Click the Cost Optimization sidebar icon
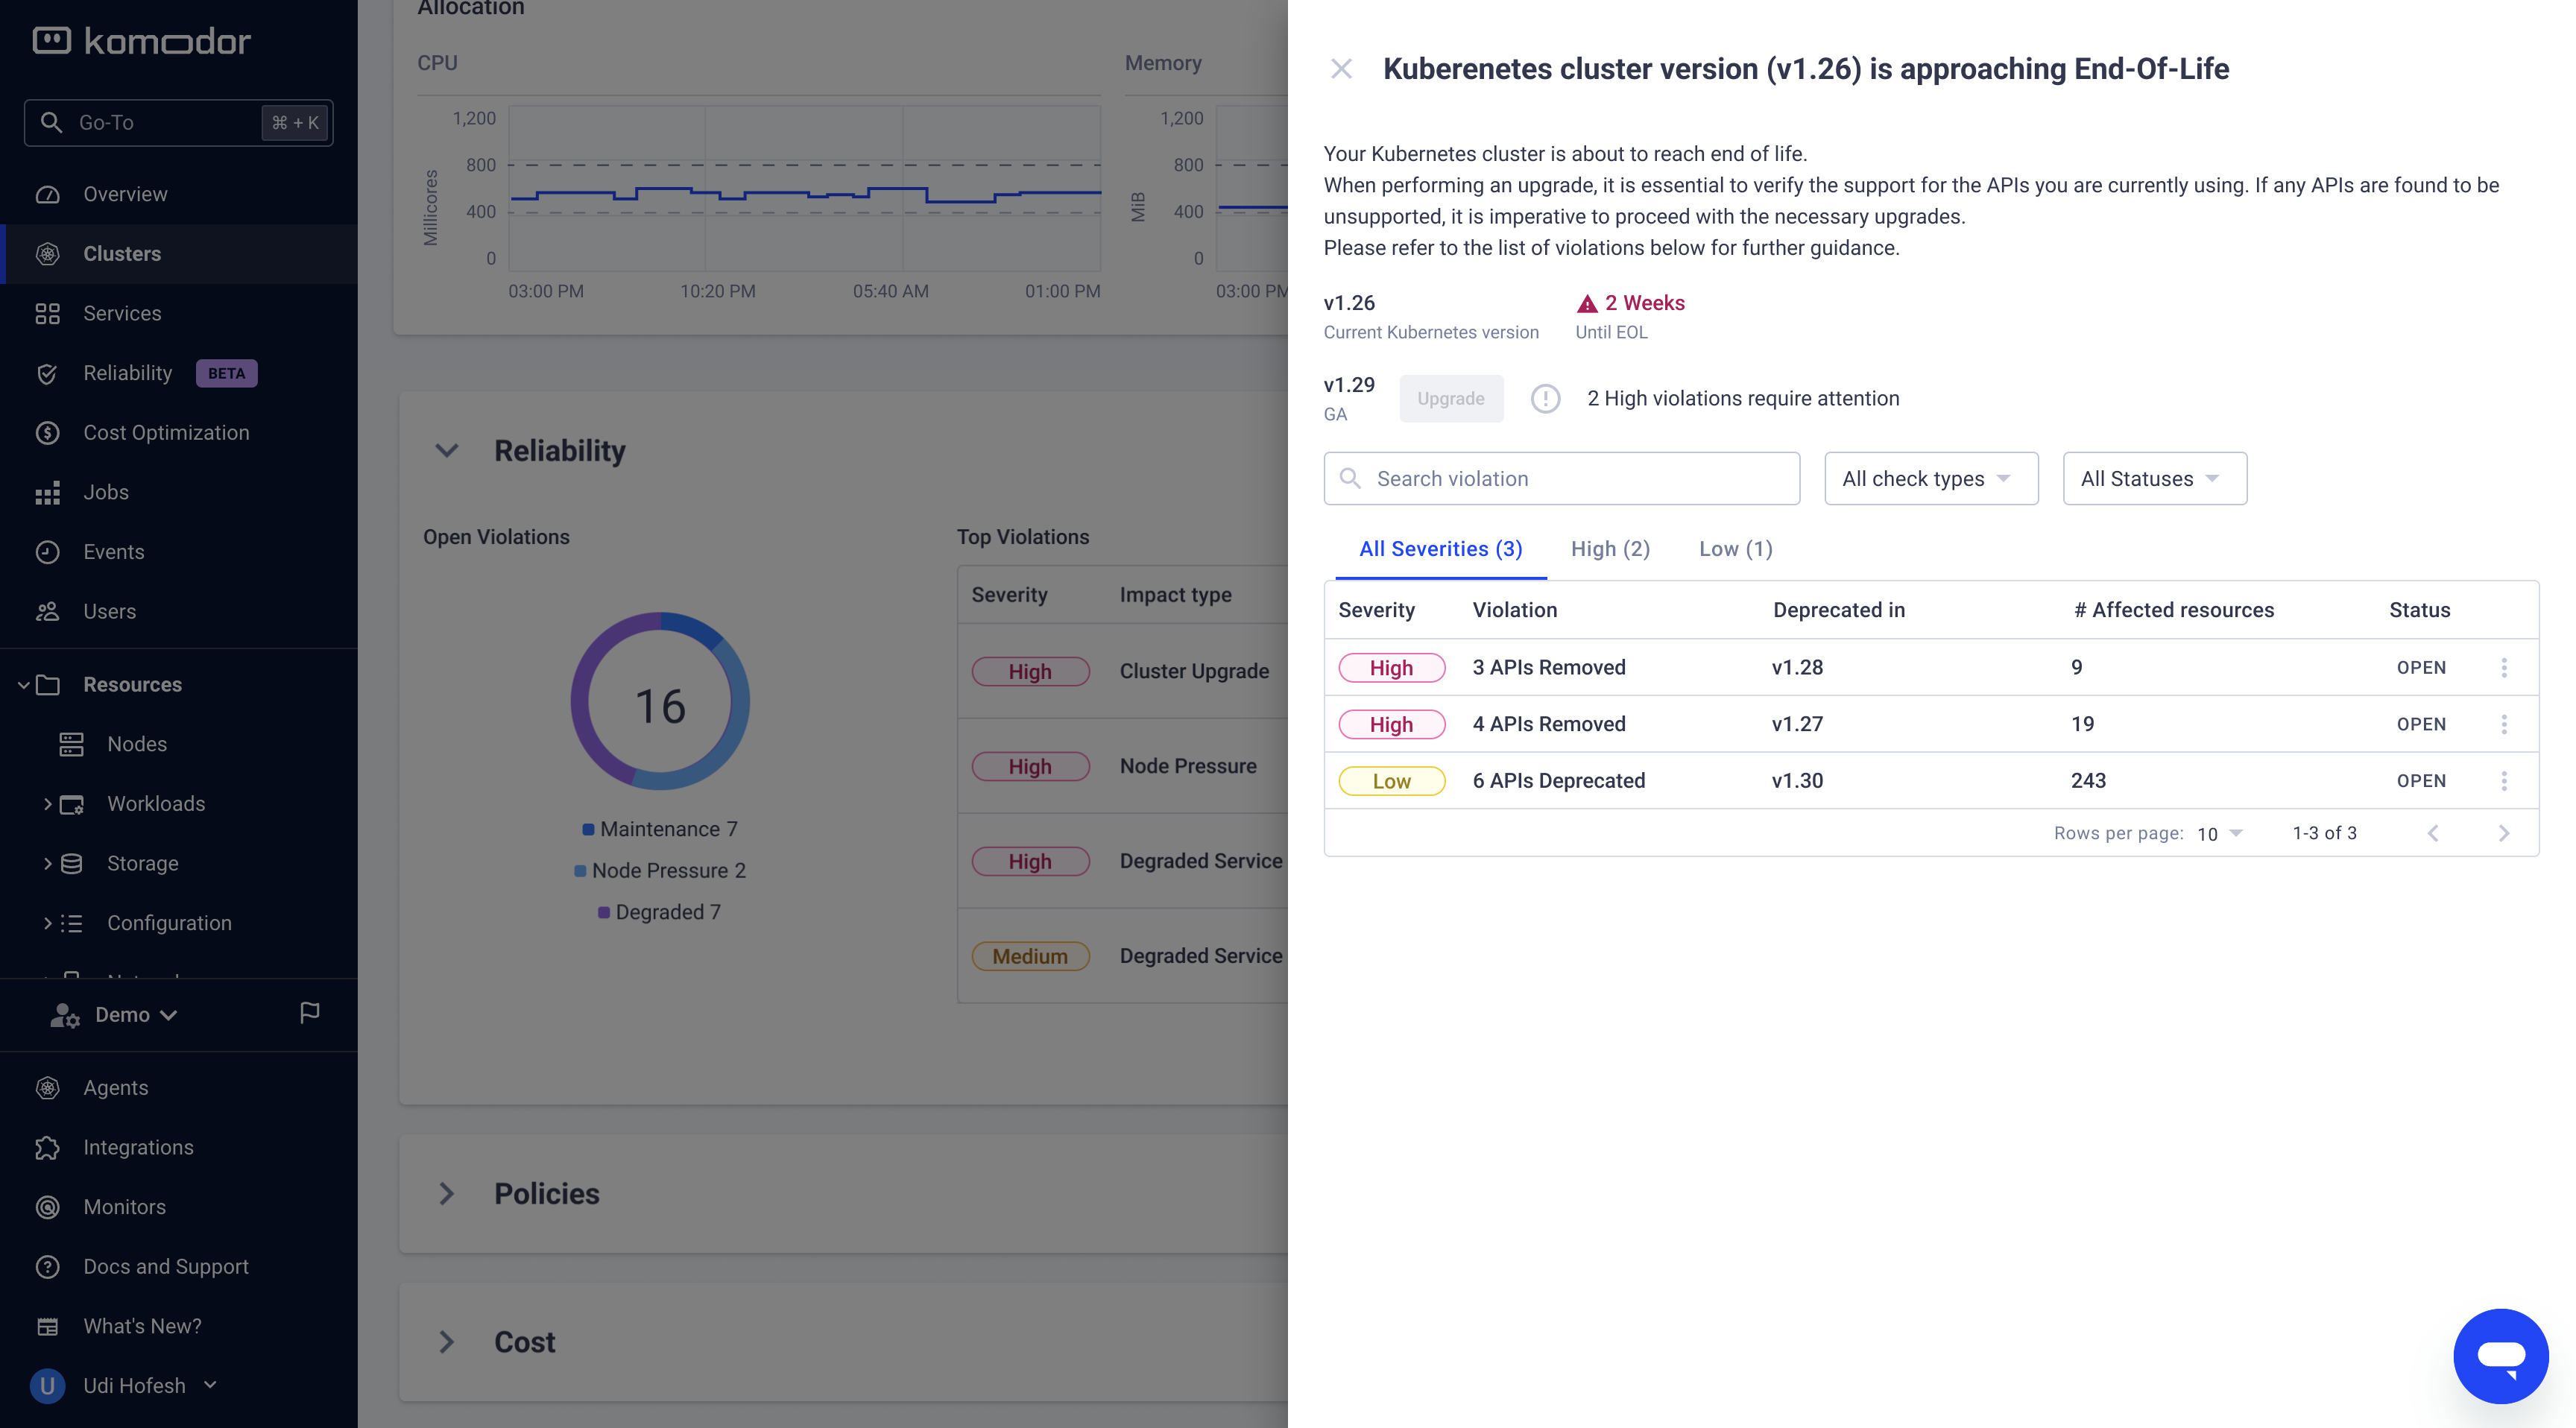 pos(48,432)
